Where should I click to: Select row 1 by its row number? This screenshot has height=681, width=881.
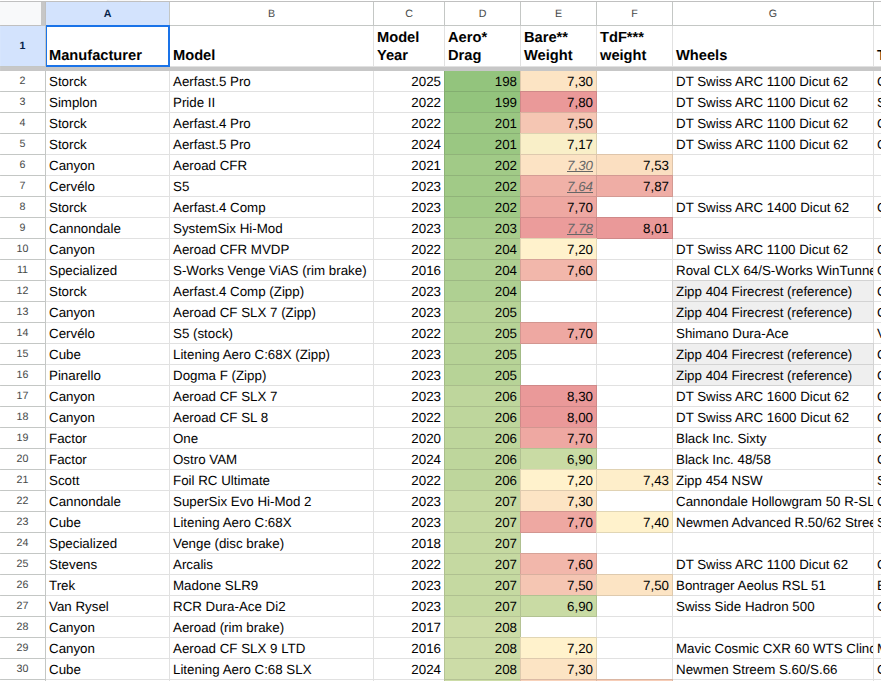22,46
